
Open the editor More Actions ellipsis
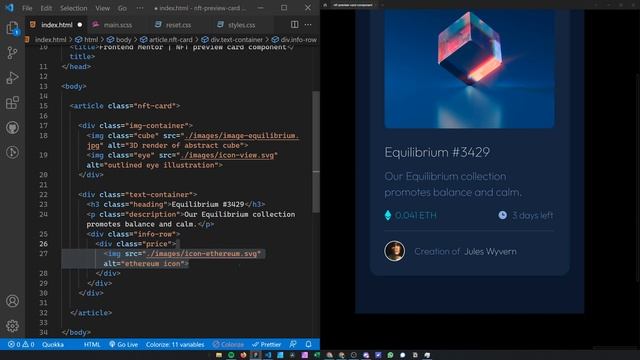tap(308, 24)
